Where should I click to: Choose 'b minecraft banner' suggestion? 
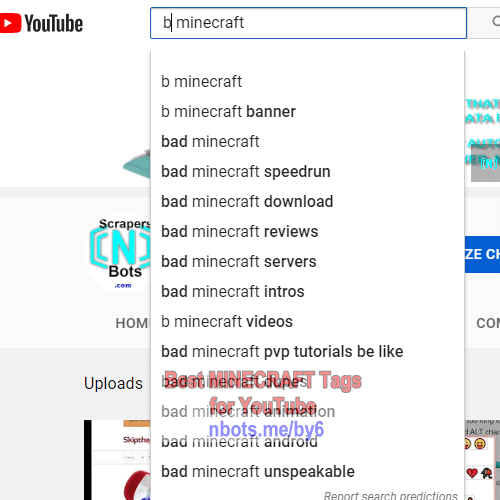tap(307, 112)
